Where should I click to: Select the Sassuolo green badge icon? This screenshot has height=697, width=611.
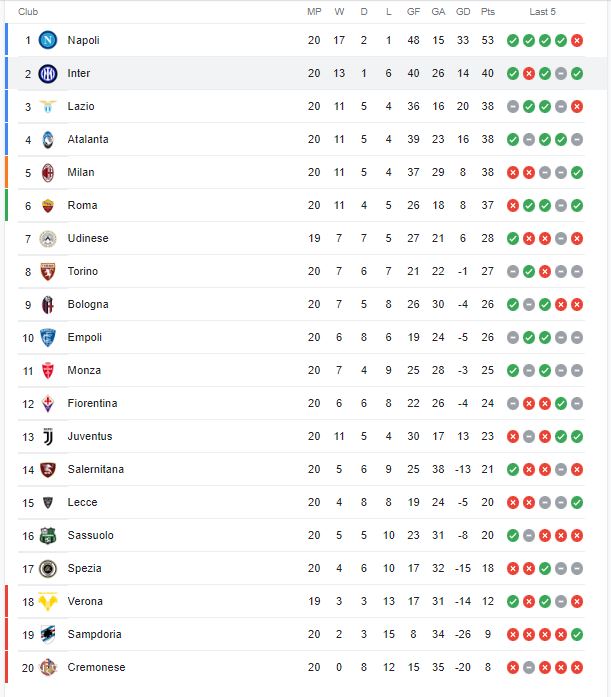48,536
